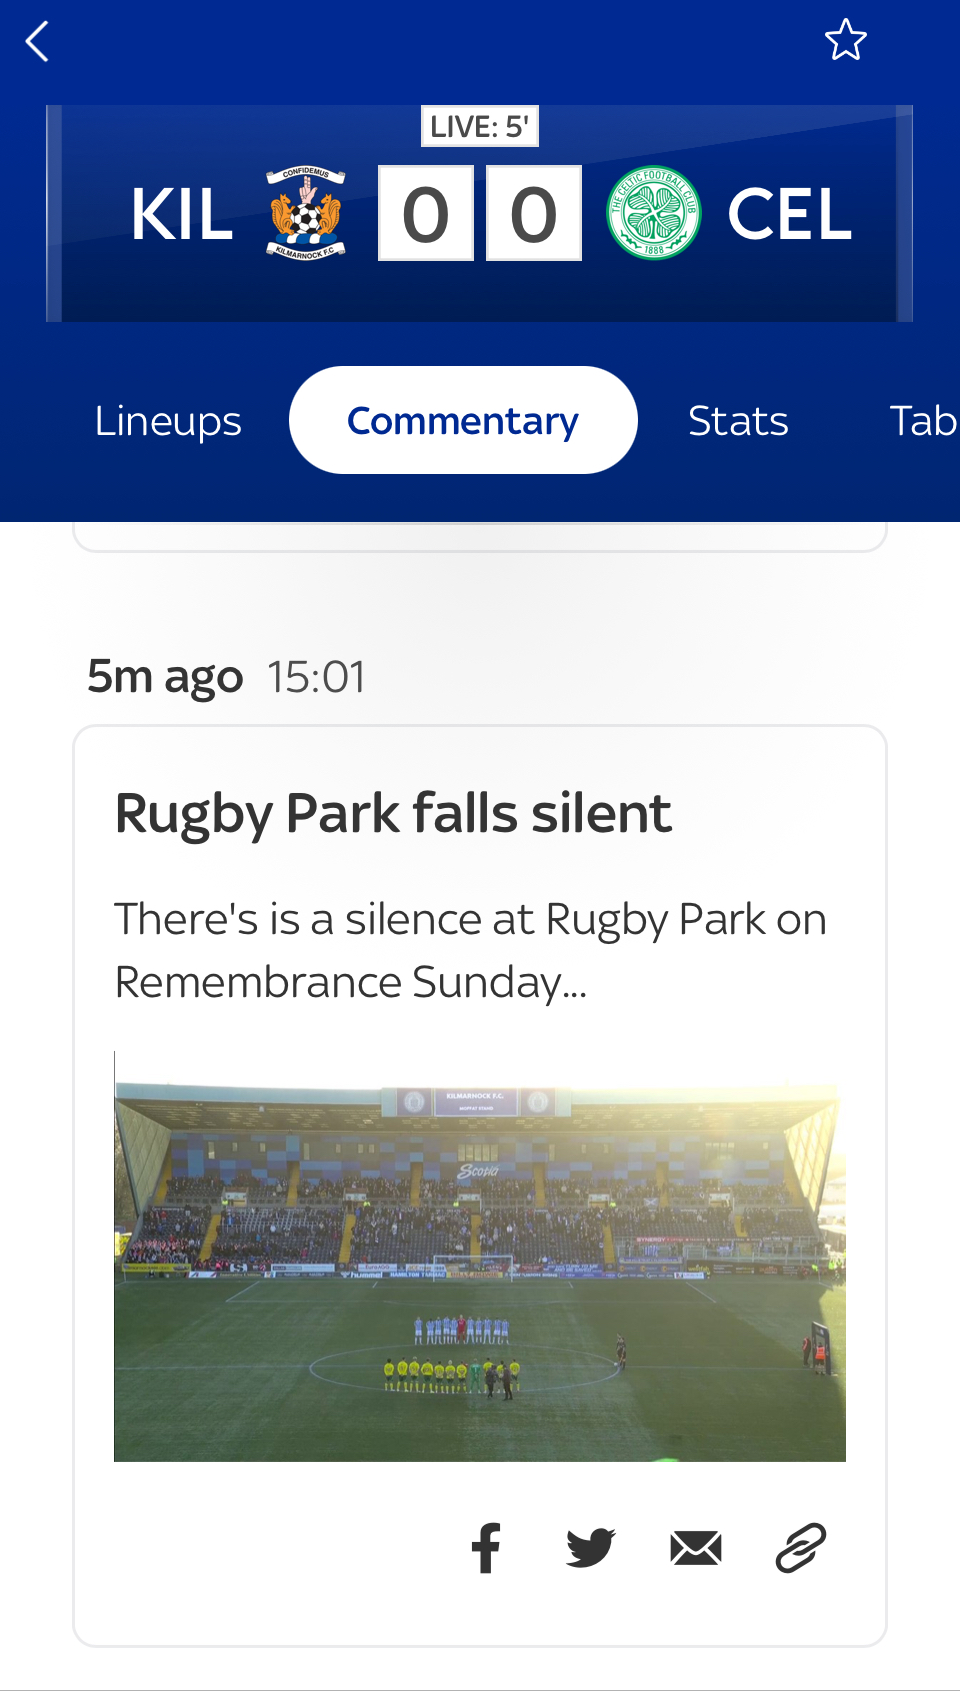
Task: Share the post by email icon
Action: [696, 1548]
